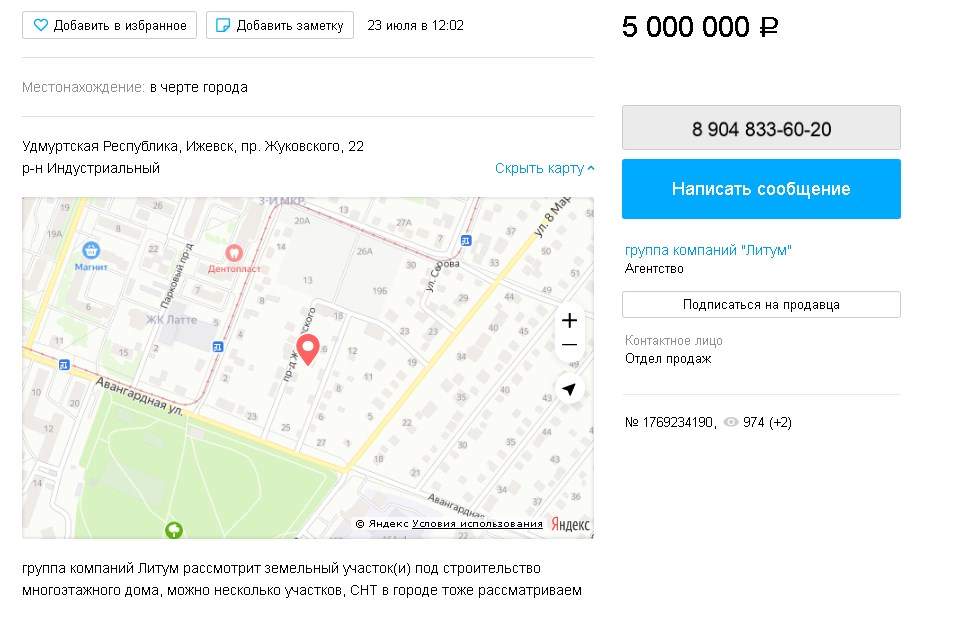Image resolution: width=966 pixels, height=619 pixels.
Task: Click the Магнит store icon on map
Action: 91,250
